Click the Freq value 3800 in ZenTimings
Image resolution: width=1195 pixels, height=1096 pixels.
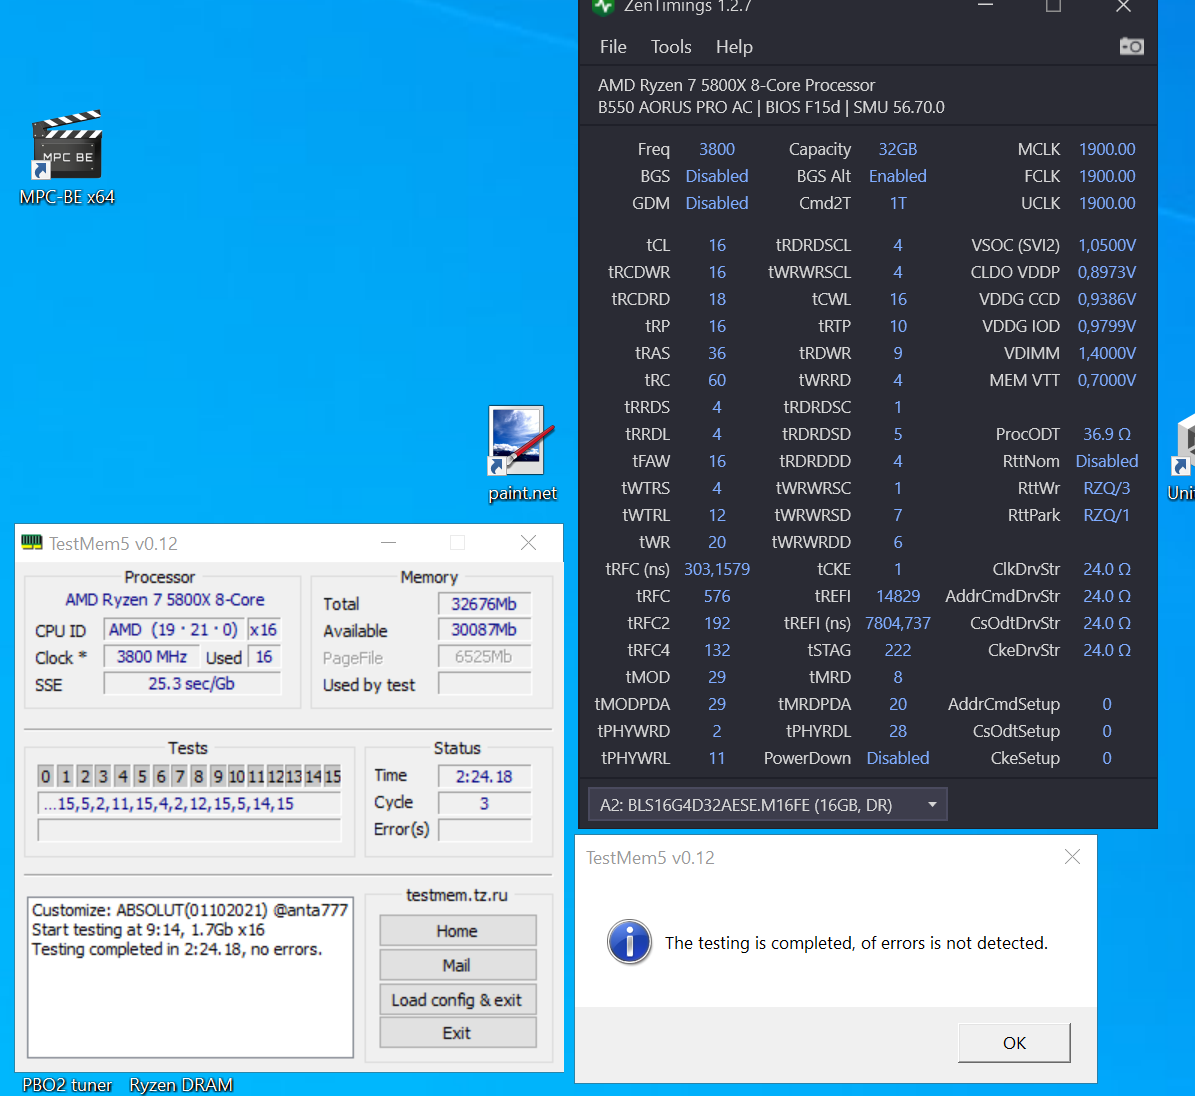click(716, 149)
